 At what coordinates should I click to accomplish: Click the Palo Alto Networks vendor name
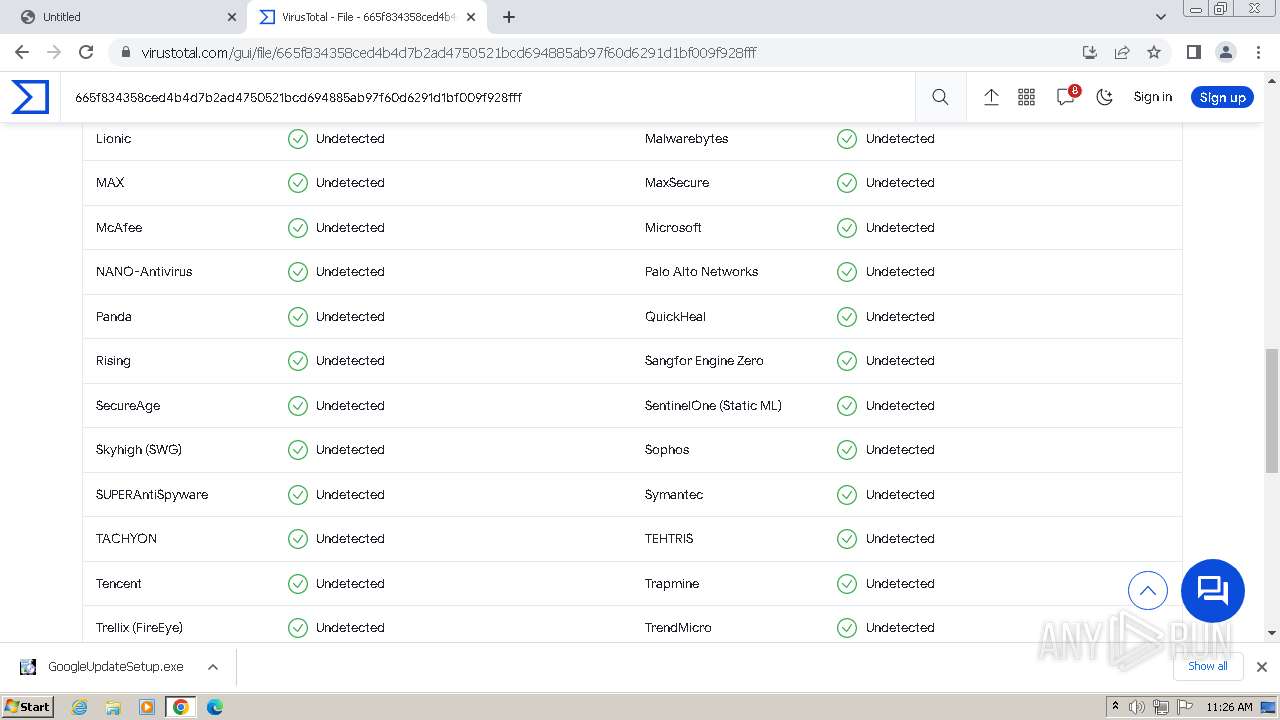pyautogui.click(x=702, y=272)
